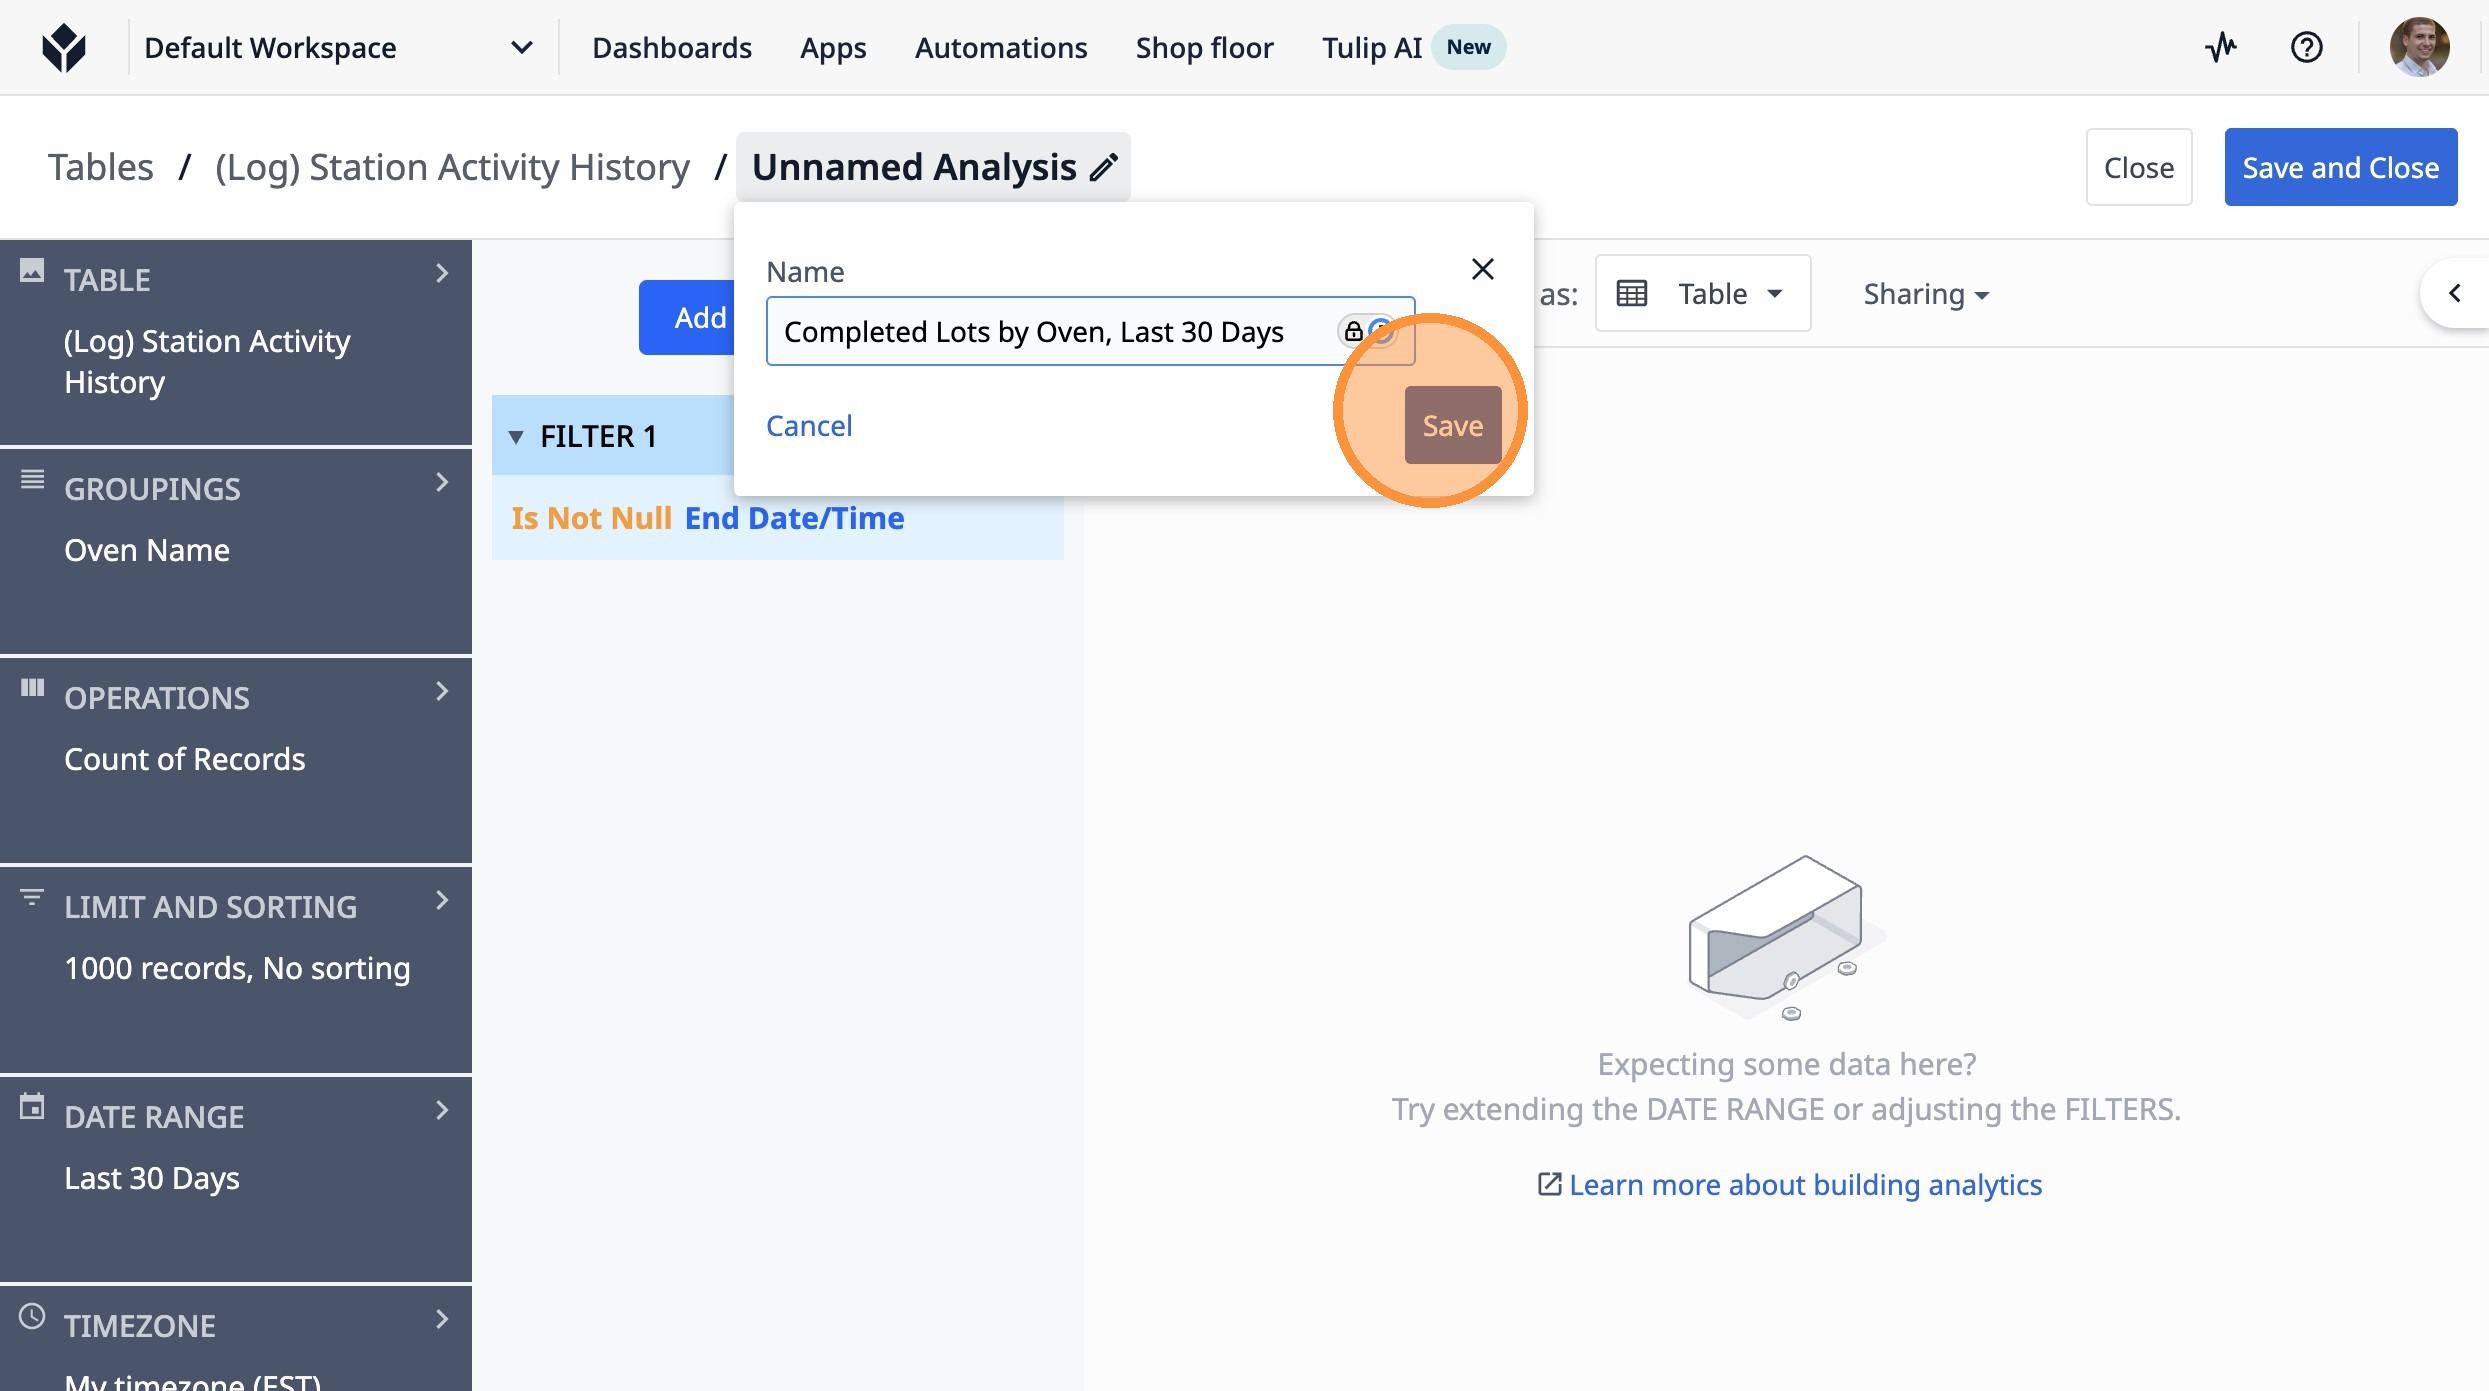Viewport: 2489px width, 1391px height.
Task: Click the user profile avatar
Action: (x=2418, y=47)
